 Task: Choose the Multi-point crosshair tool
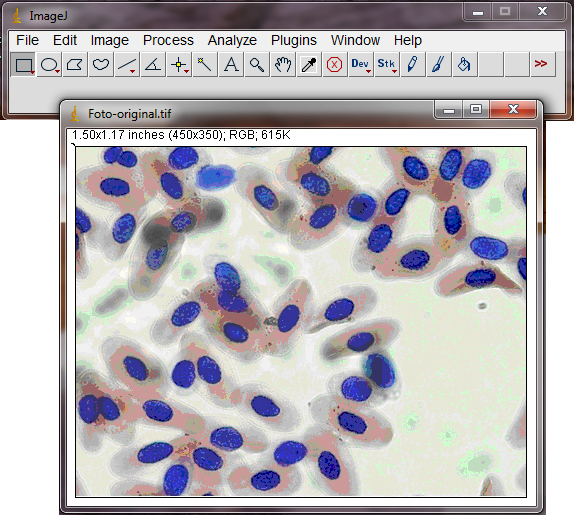coord(179,65)
